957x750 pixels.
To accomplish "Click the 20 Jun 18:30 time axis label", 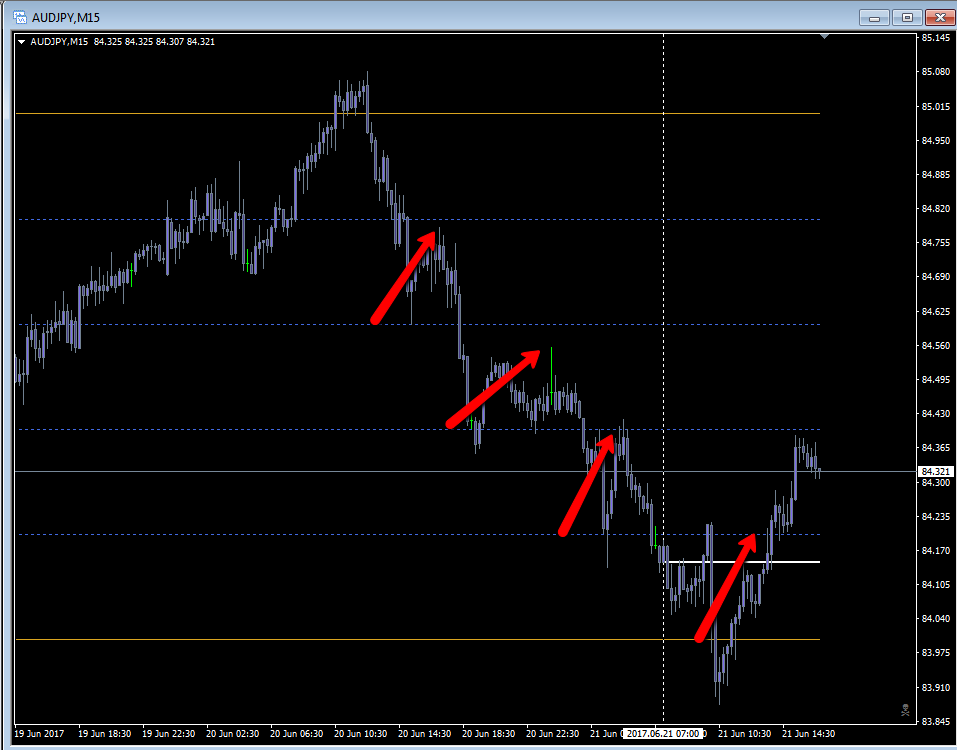I will (489, 734).
